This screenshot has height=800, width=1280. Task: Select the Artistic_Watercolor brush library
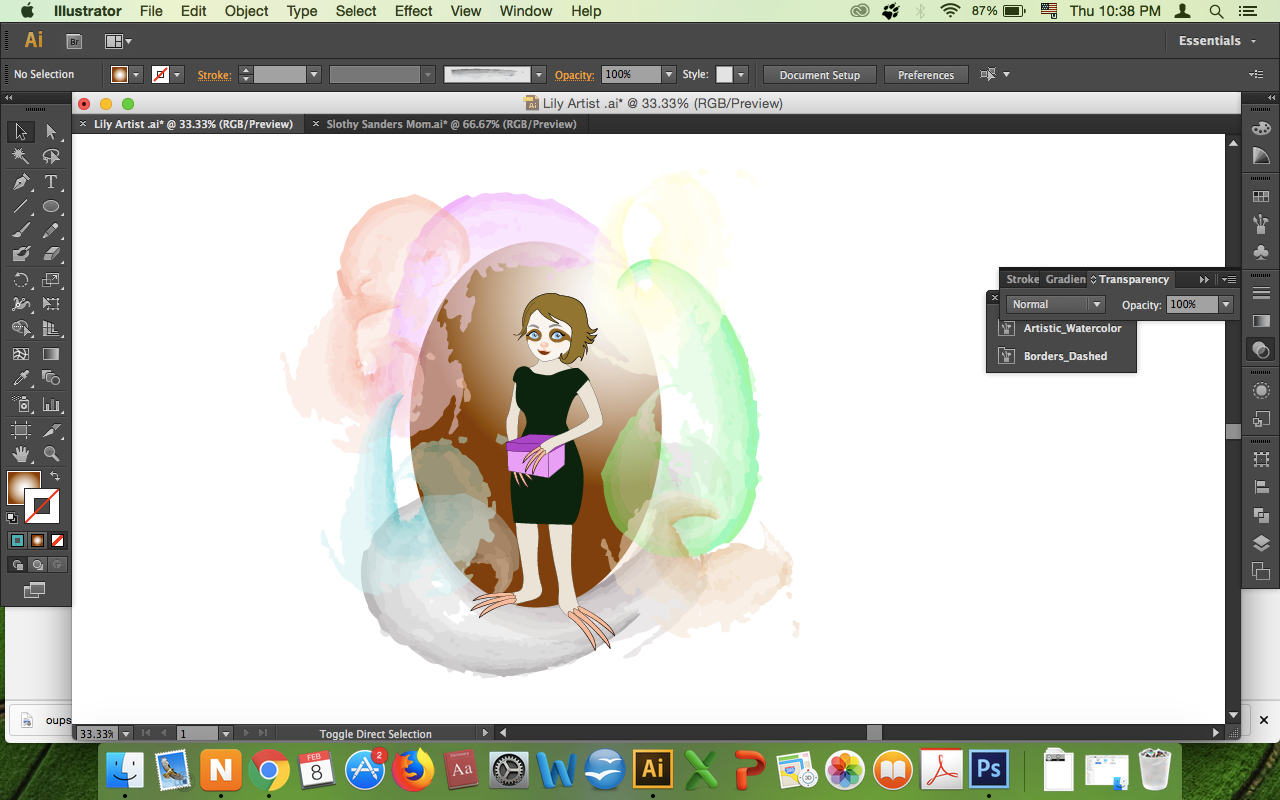tap(1072, 328)
